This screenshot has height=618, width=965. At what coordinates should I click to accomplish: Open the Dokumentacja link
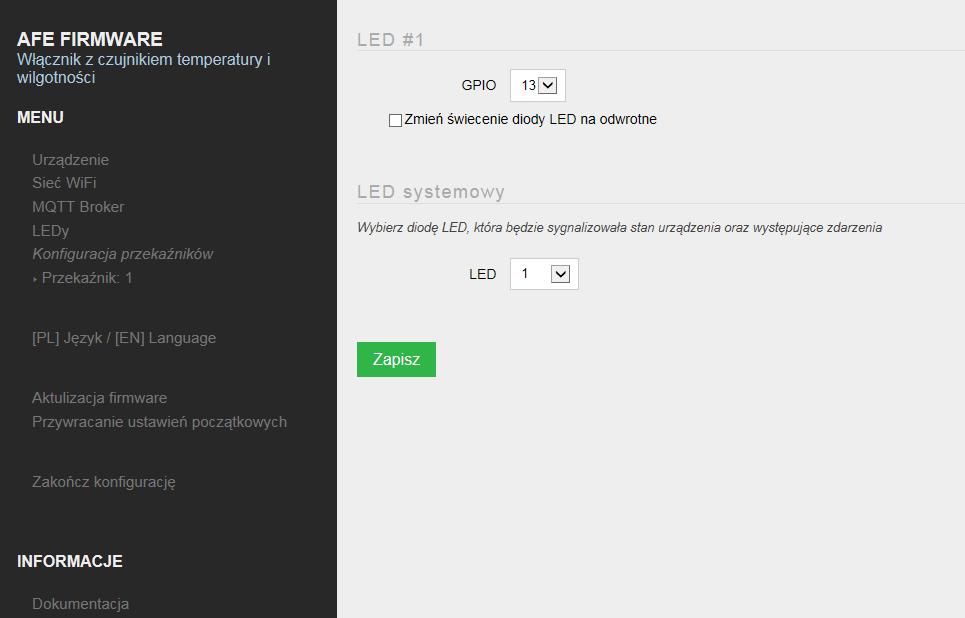[81, 604]
